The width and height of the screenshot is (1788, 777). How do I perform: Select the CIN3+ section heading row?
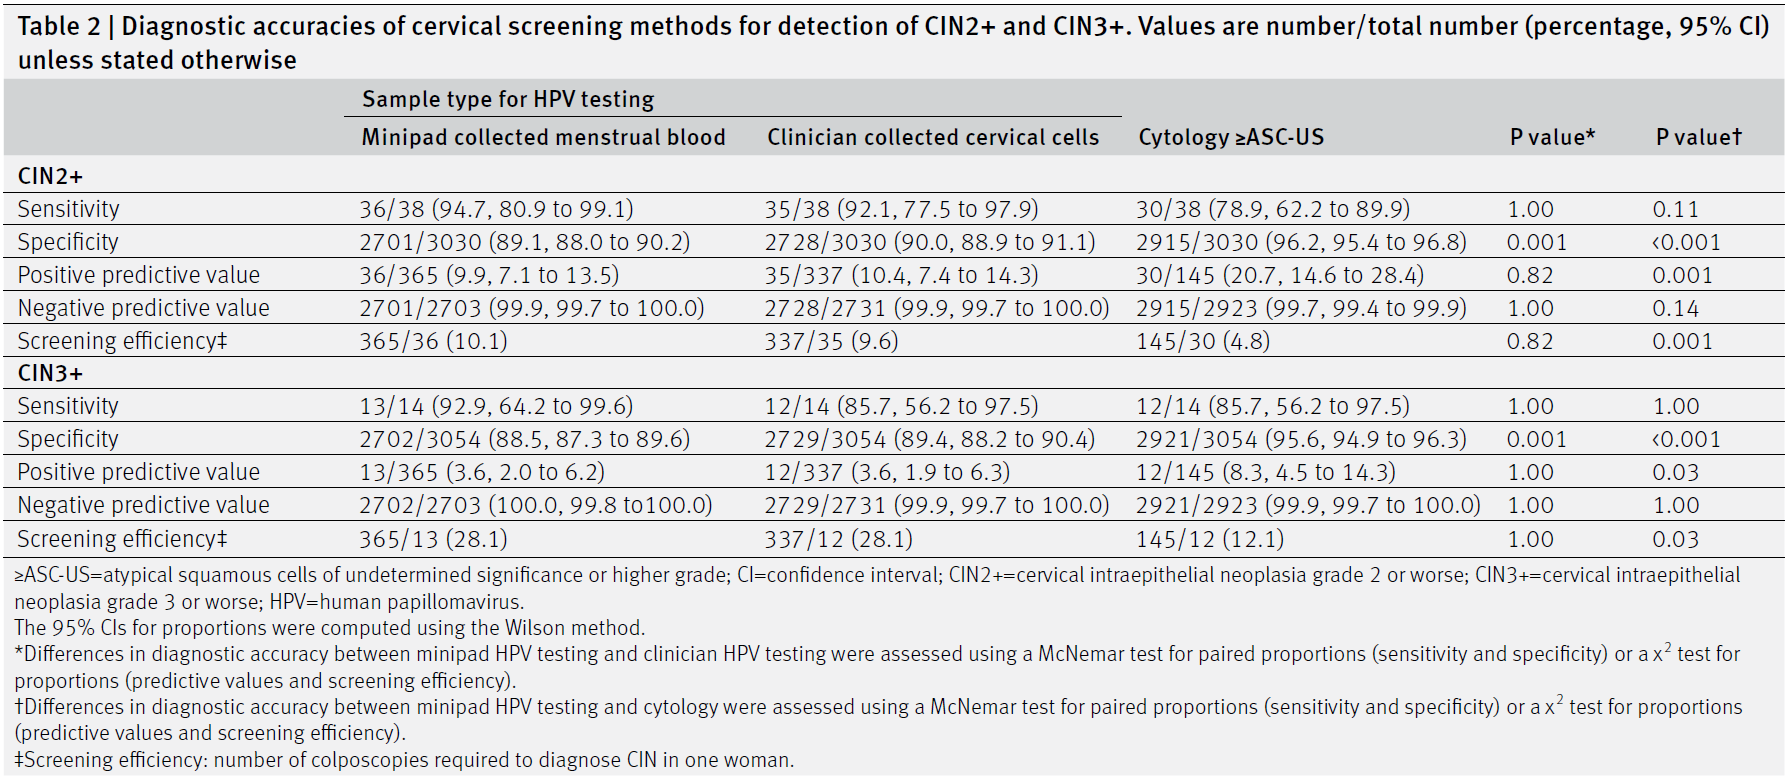click(x=50, y=373)
